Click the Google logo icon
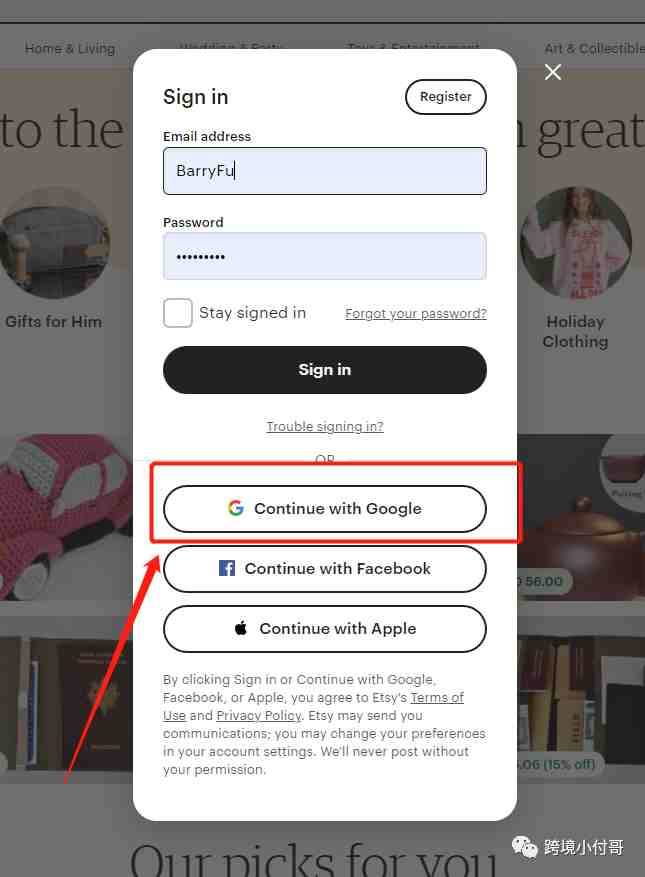The height and width of the screenshot is (877, 645). point(236,508)
